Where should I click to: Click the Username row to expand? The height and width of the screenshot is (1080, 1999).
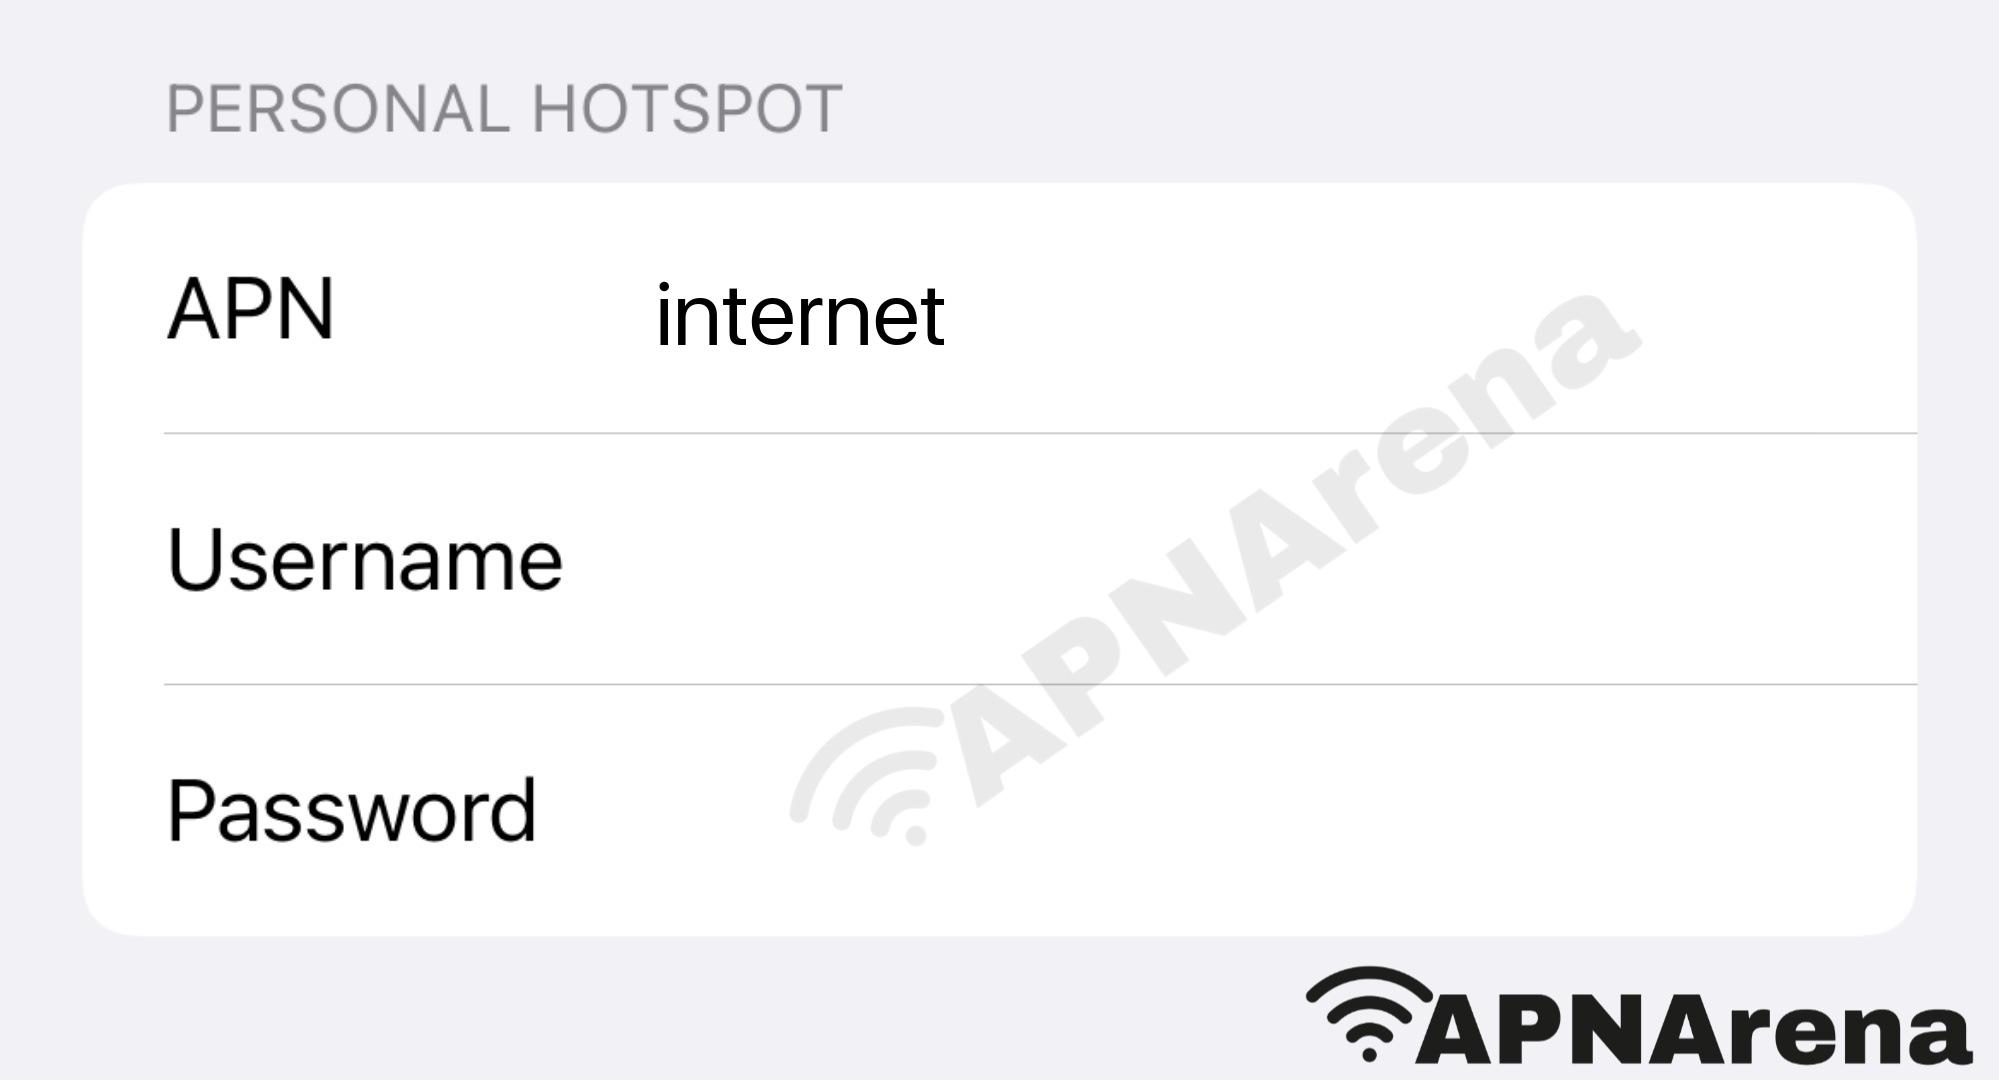tap(1000, 561)
